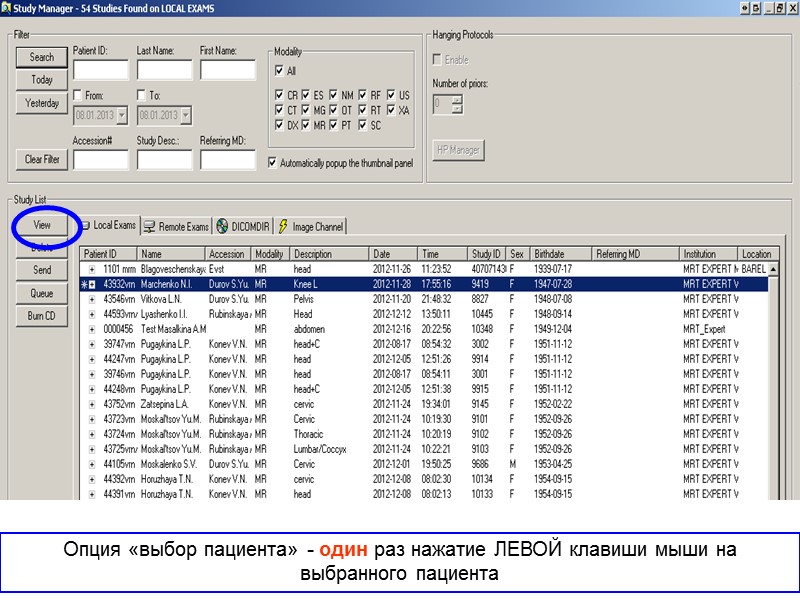
Task: Toggle automatically popup thumbnail panel checkbox
Action: (272, 163)
